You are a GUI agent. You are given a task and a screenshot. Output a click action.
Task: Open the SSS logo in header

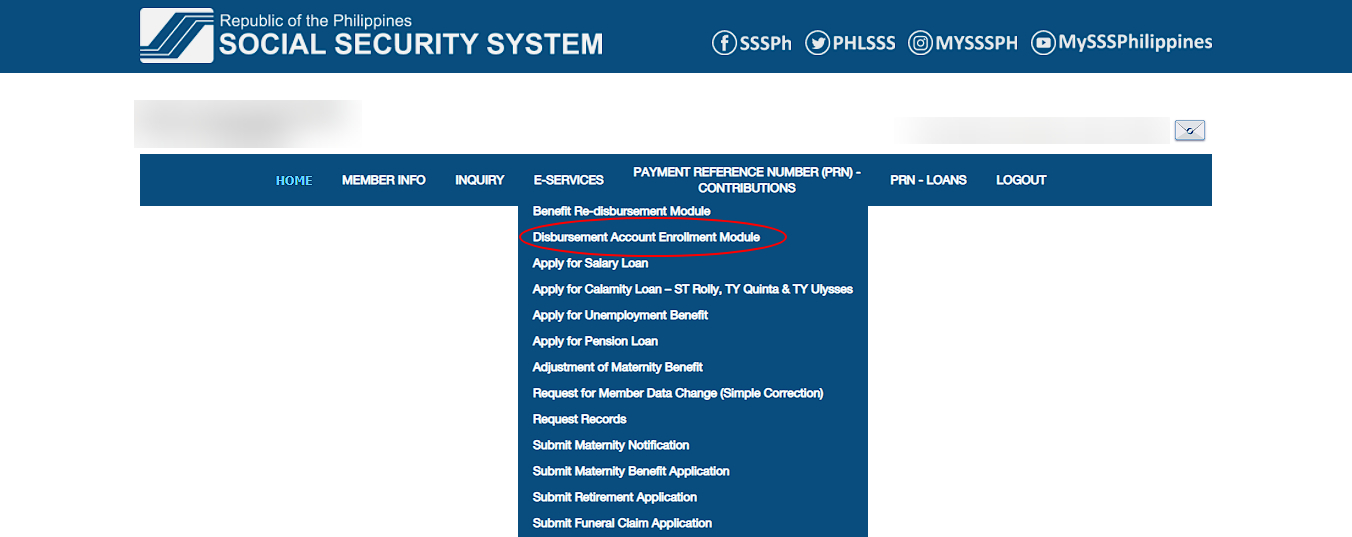point(176,36)
